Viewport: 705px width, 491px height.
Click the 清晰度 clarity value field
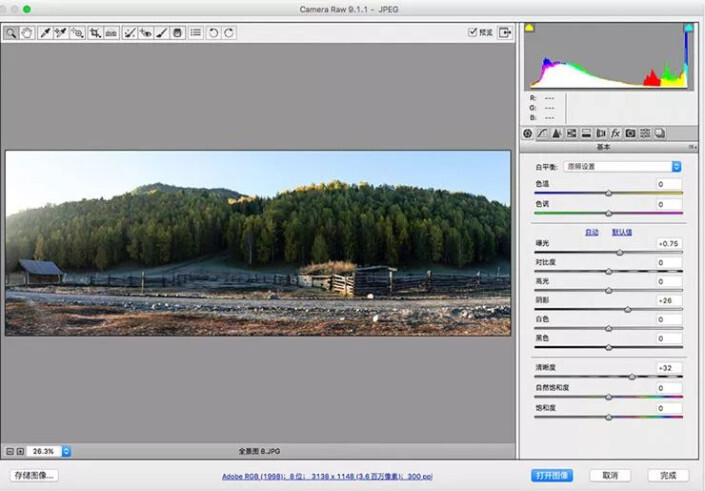668,368
